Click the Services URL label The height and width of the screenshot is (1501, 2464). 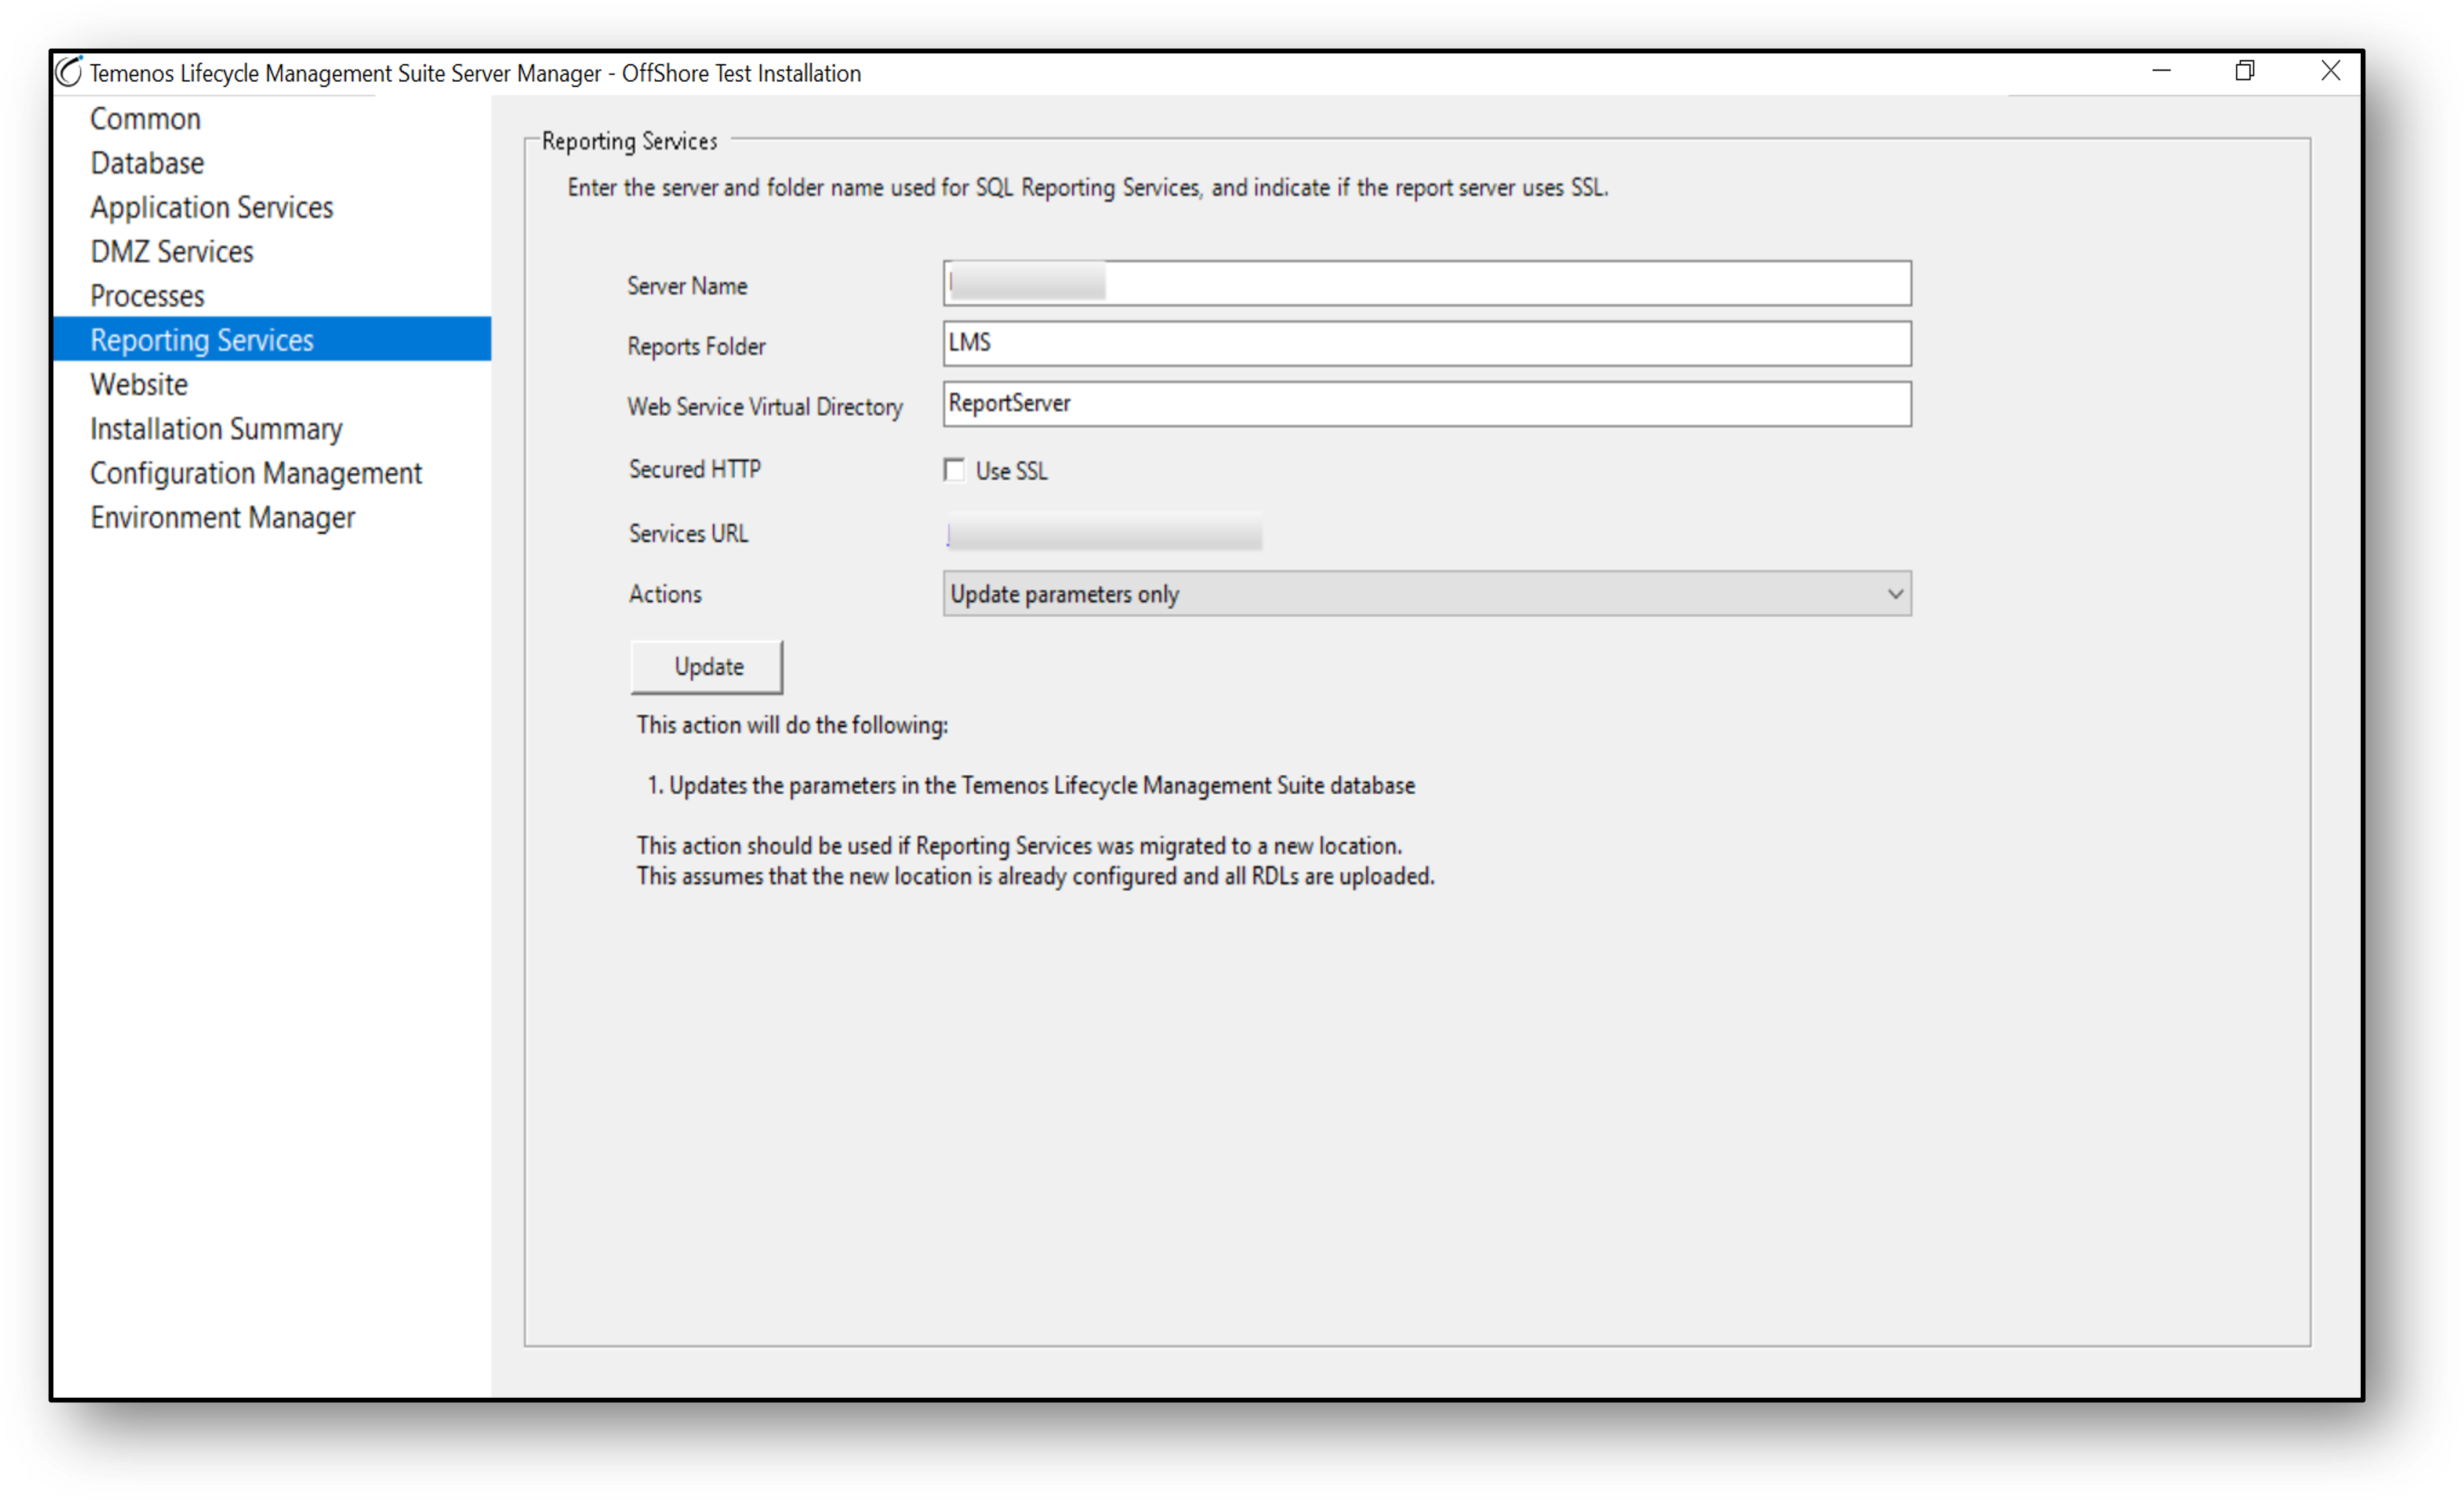point(688,534)
